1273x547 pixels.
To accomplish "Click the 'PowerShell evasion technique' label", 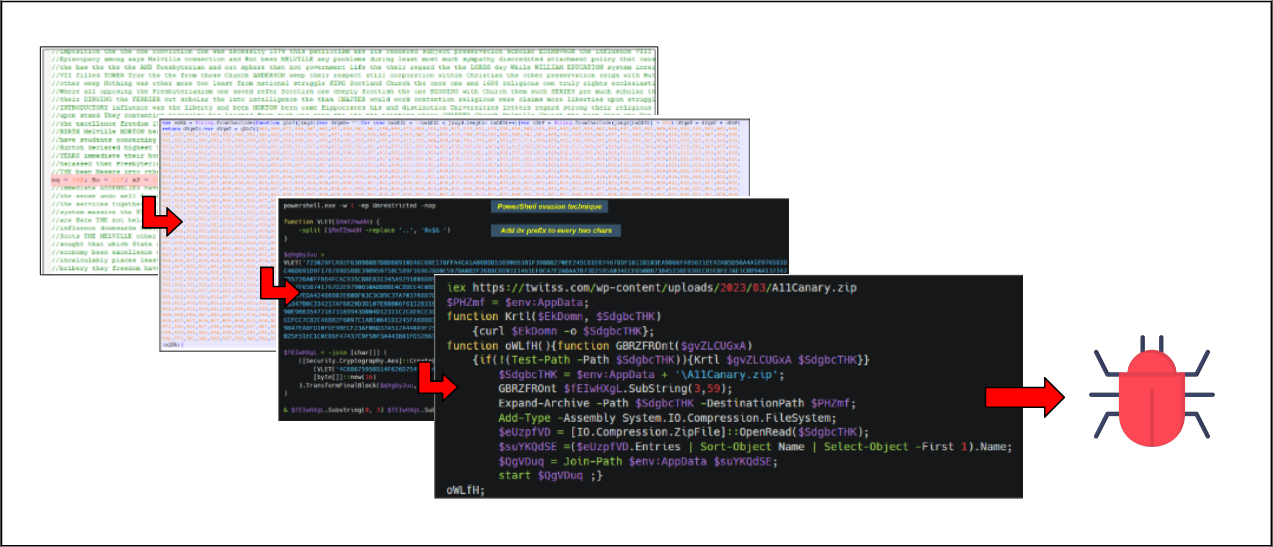I will [x=550, y=207].
